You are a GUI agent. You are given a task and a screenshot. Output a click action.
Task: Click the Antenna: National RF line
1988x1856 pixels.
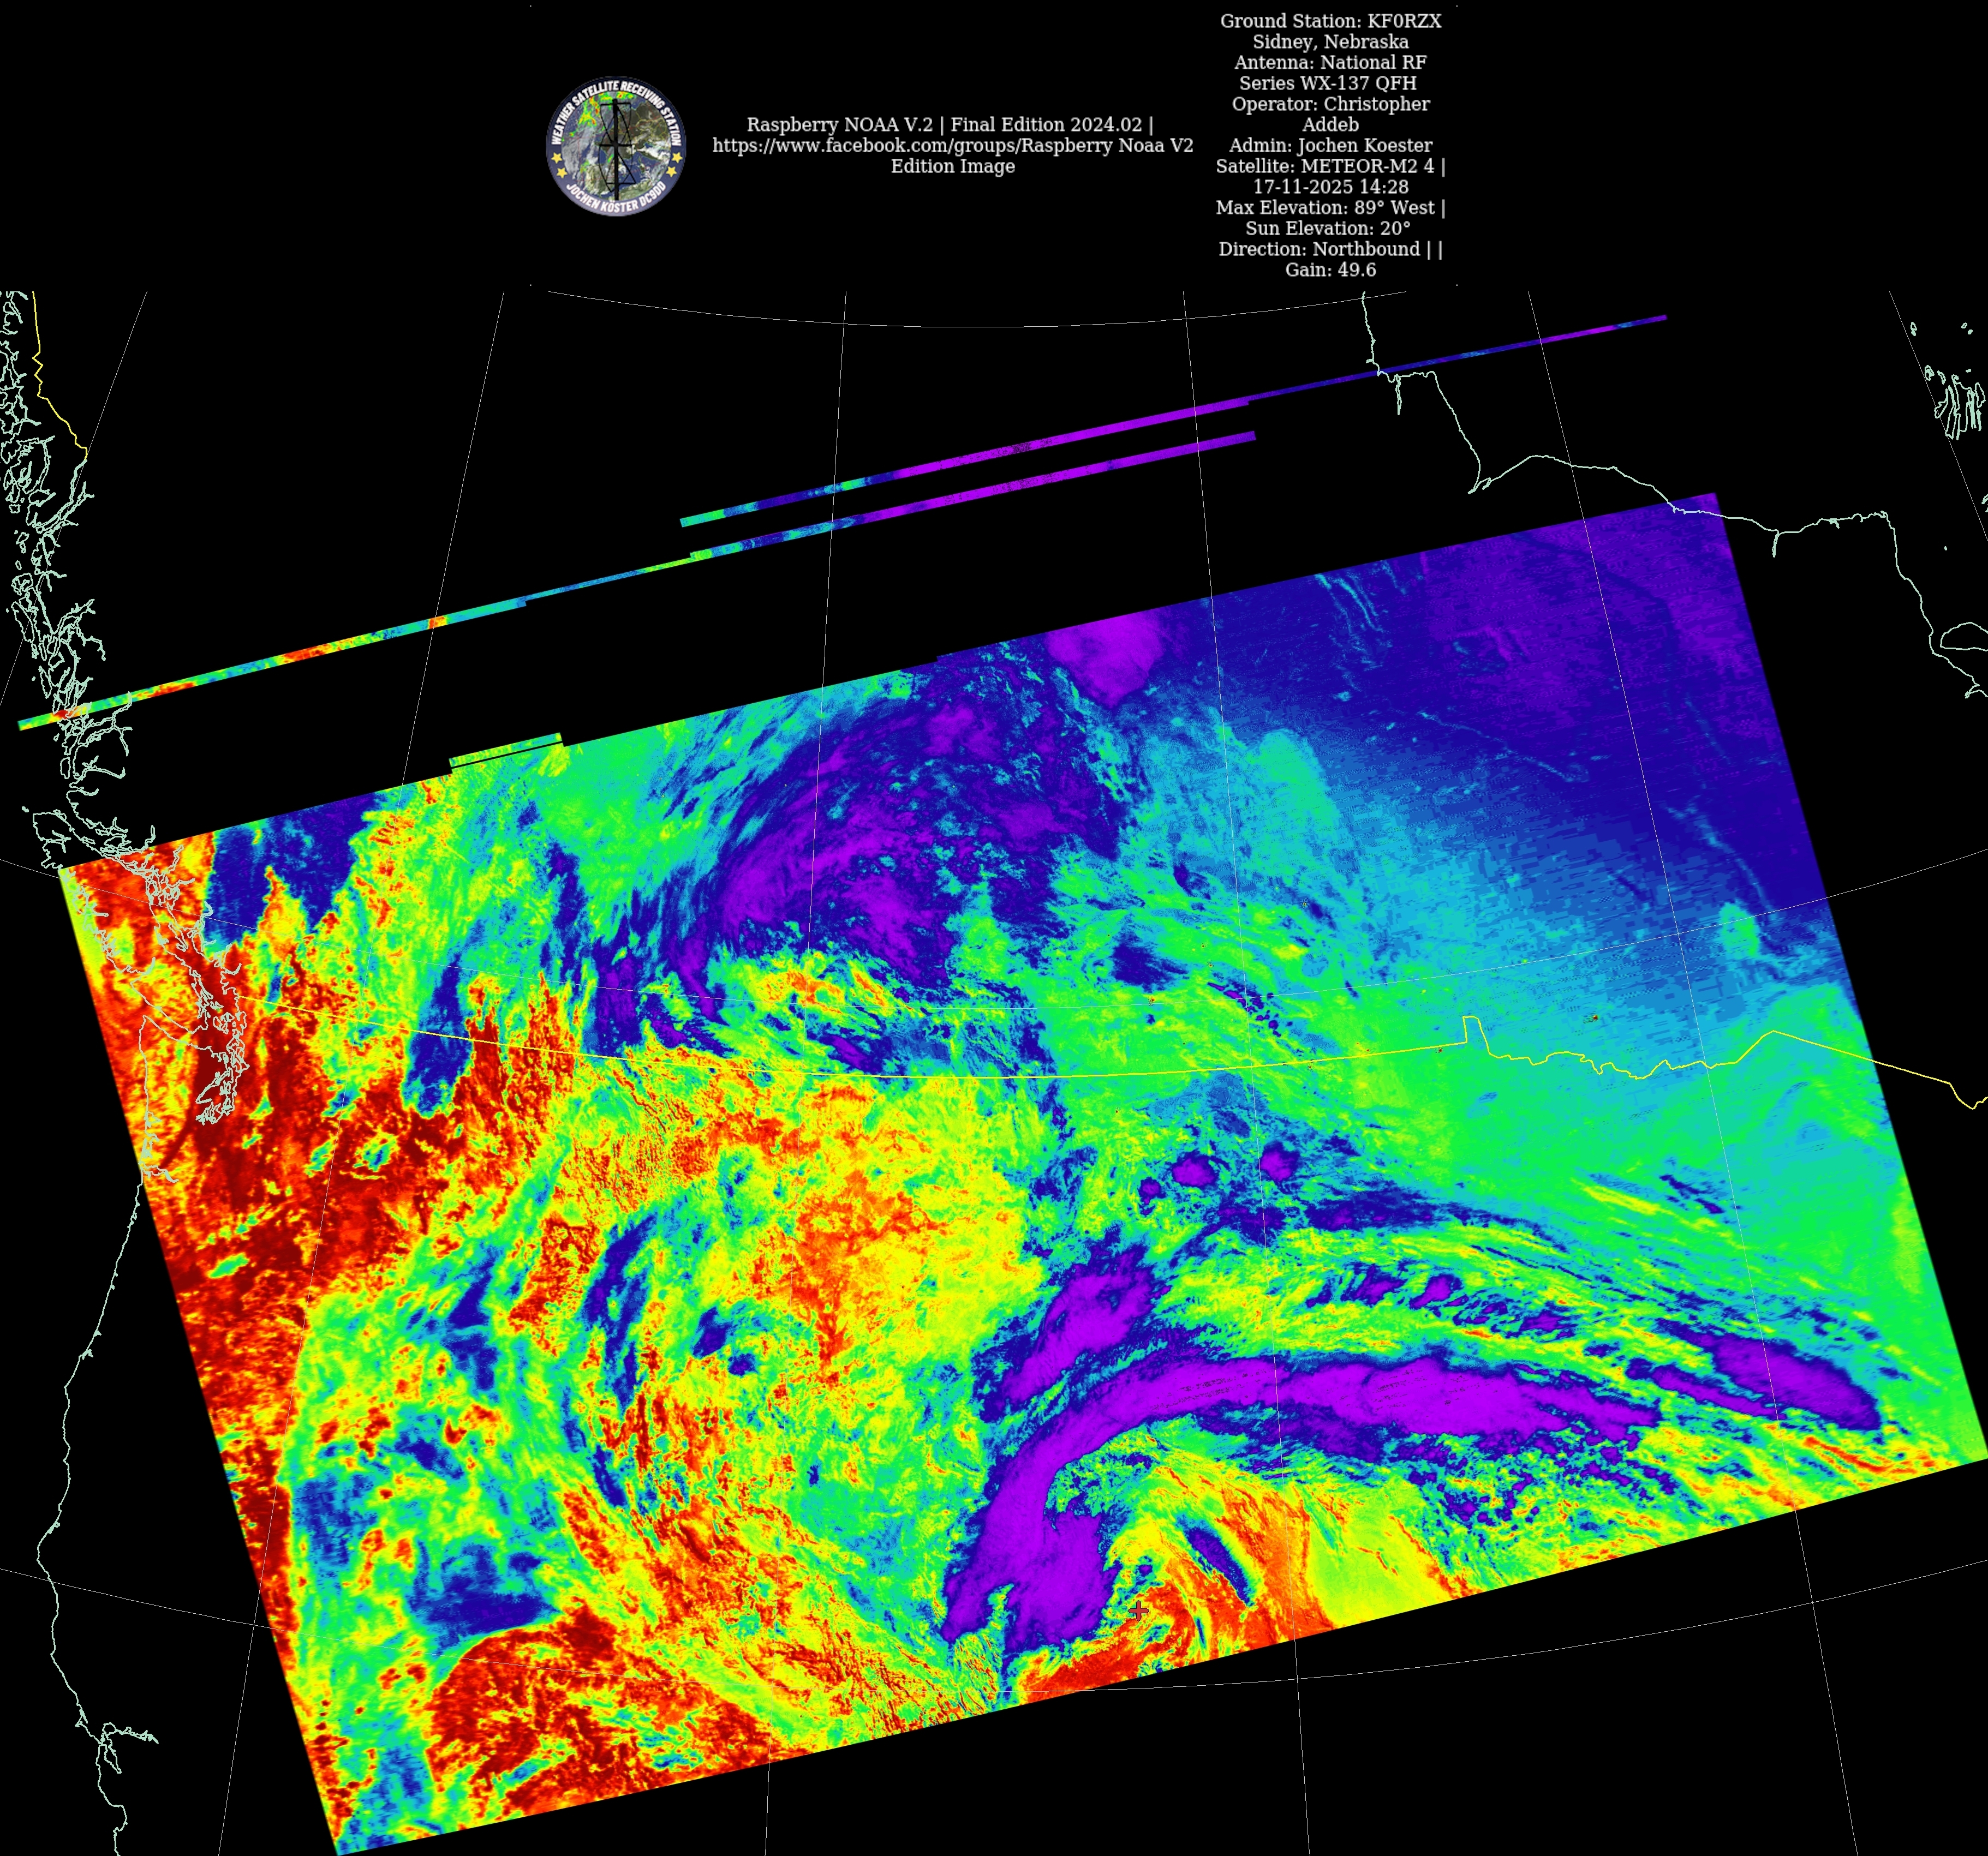1330,62
